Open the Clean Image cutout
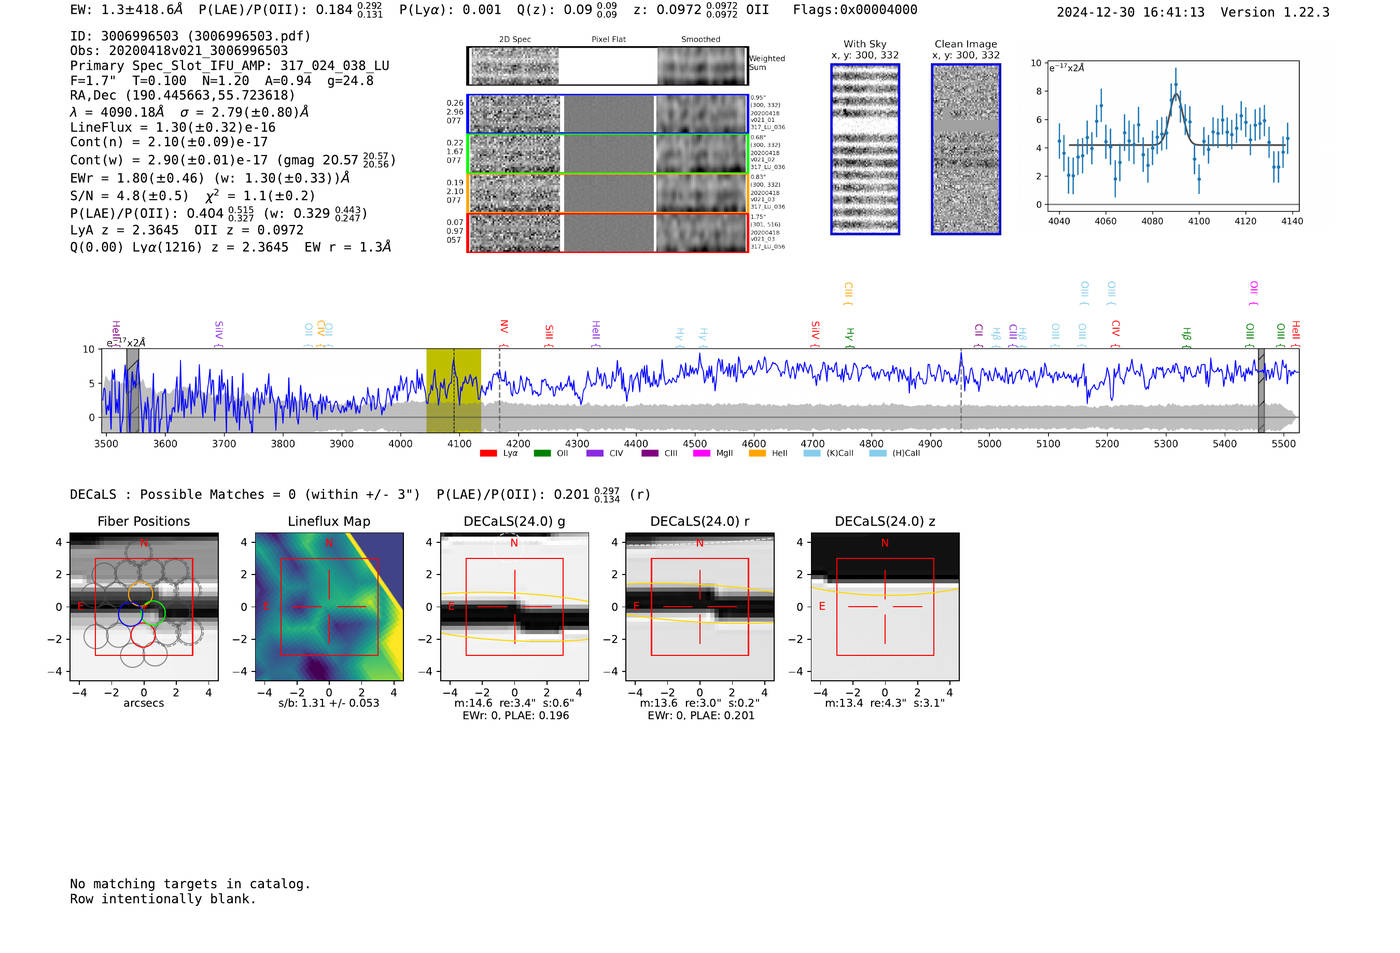 (966, 149)
